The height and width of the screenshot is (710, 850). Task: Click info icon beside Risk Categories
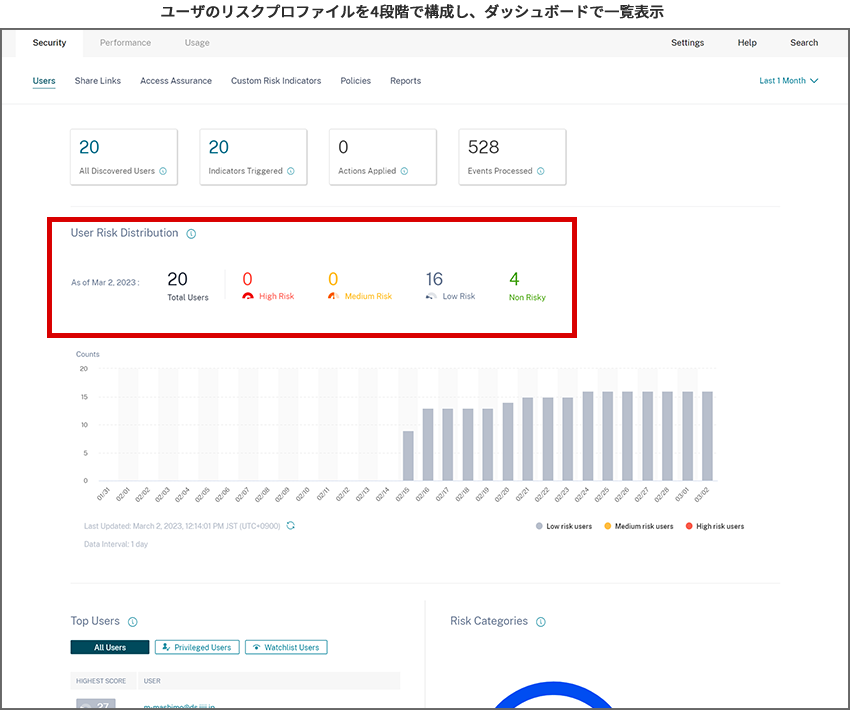pyautogui.click(x=541, y=622)
